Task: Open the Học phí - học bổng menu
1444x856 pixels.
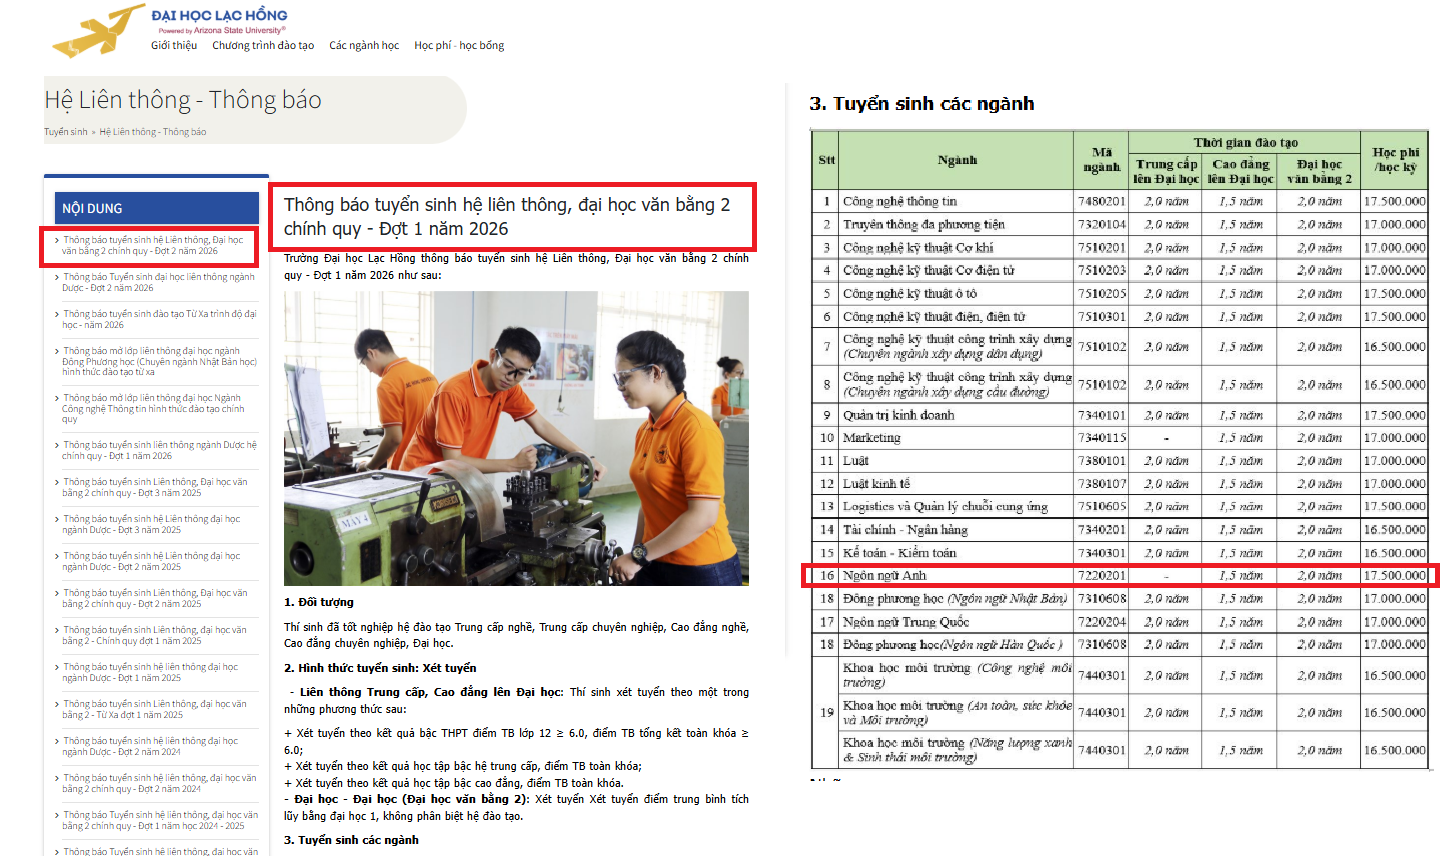Action: point(459,45)
